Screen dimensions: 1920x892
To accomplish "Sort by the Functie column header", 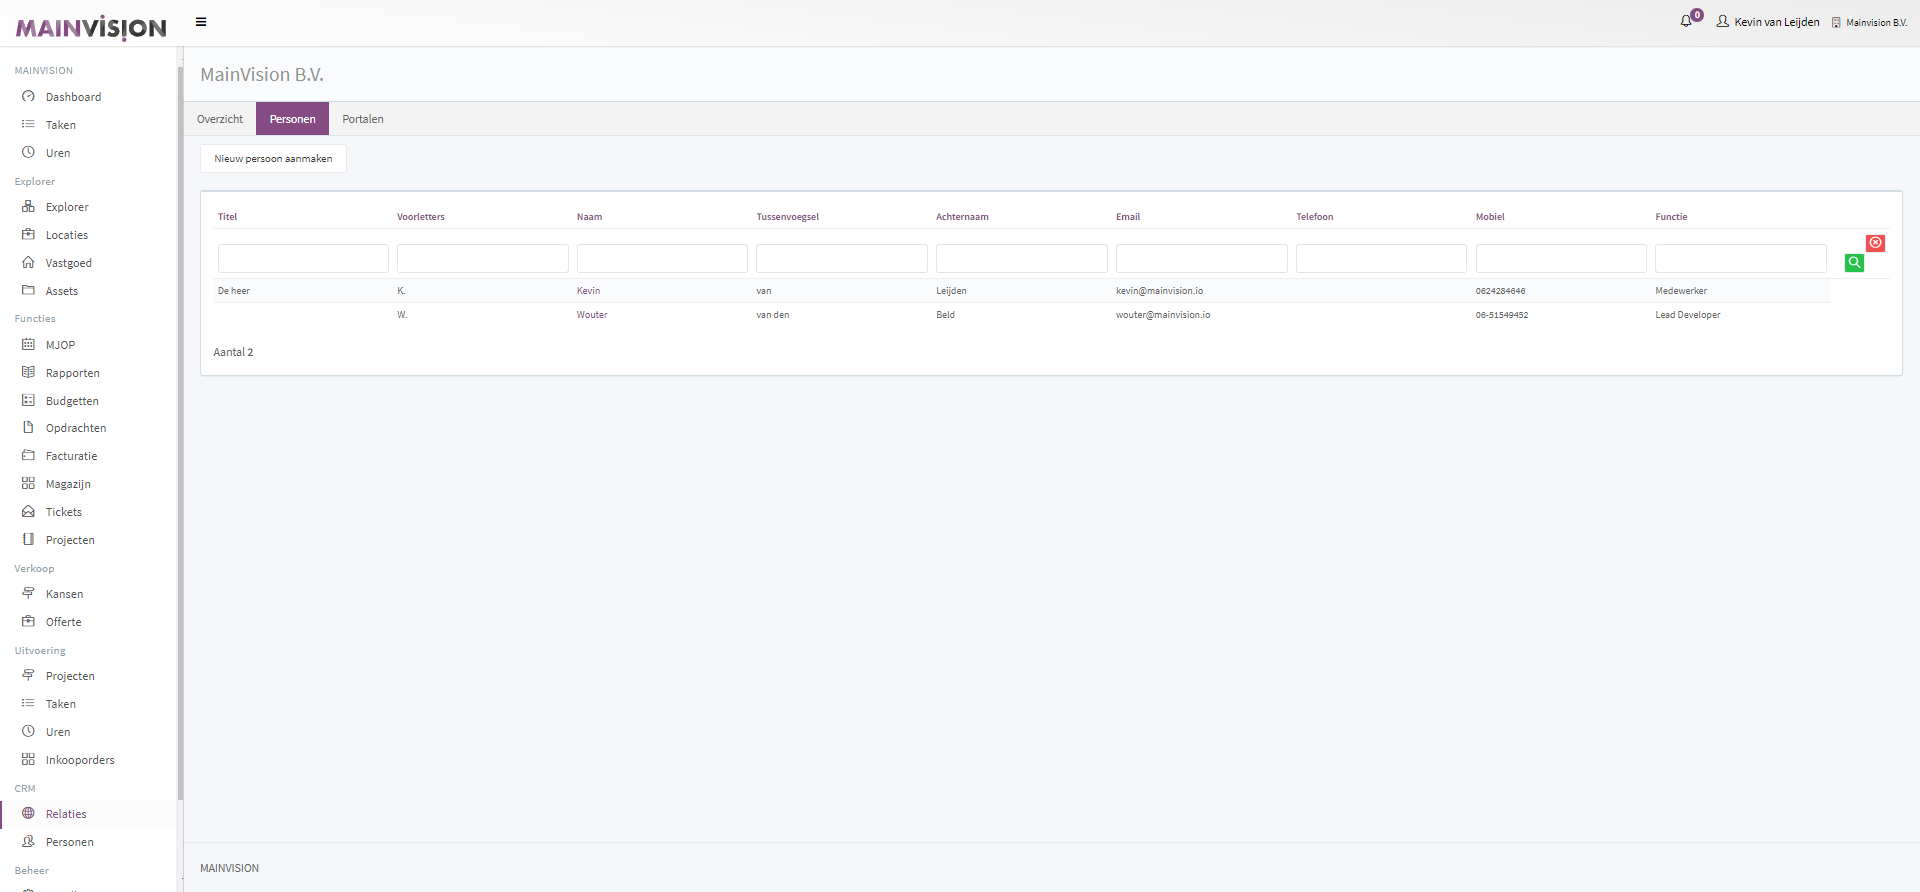I will pos(1671,217).
